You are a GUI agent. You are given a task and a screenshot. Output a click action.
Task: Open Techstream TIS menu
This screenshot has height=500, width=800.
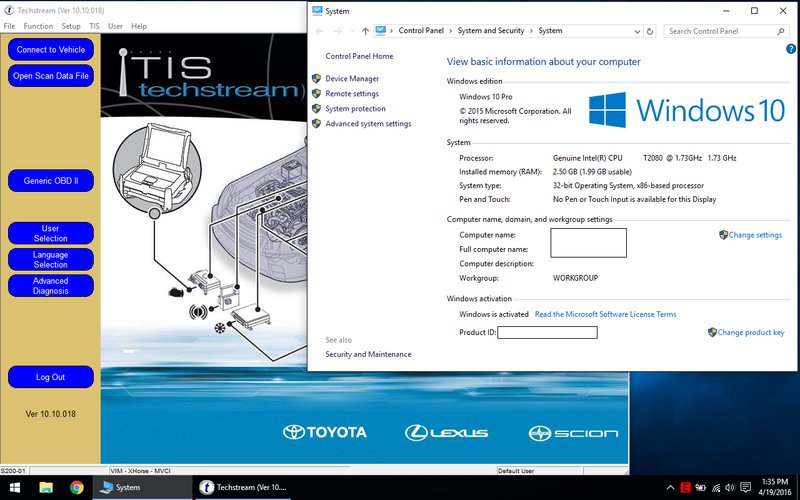[x=94, y=26]
